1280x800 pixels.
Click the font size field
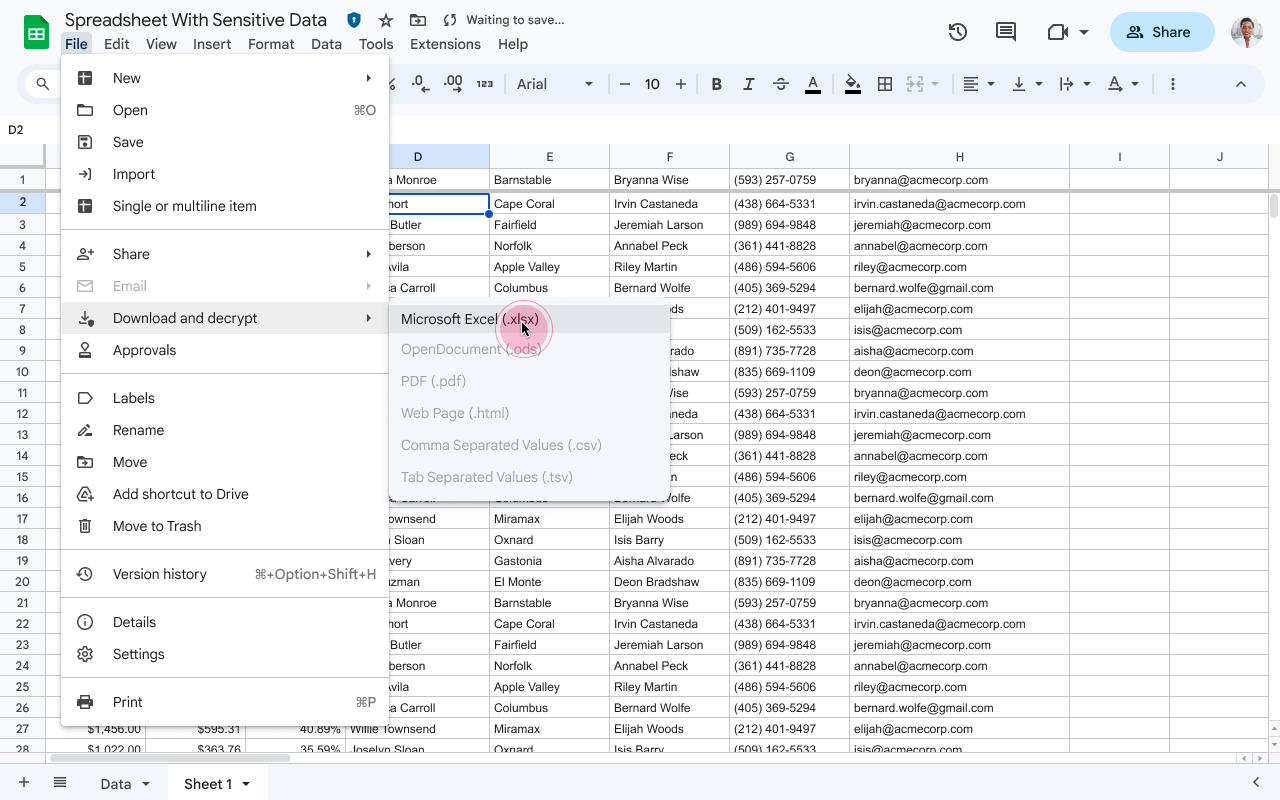[652, 84]
